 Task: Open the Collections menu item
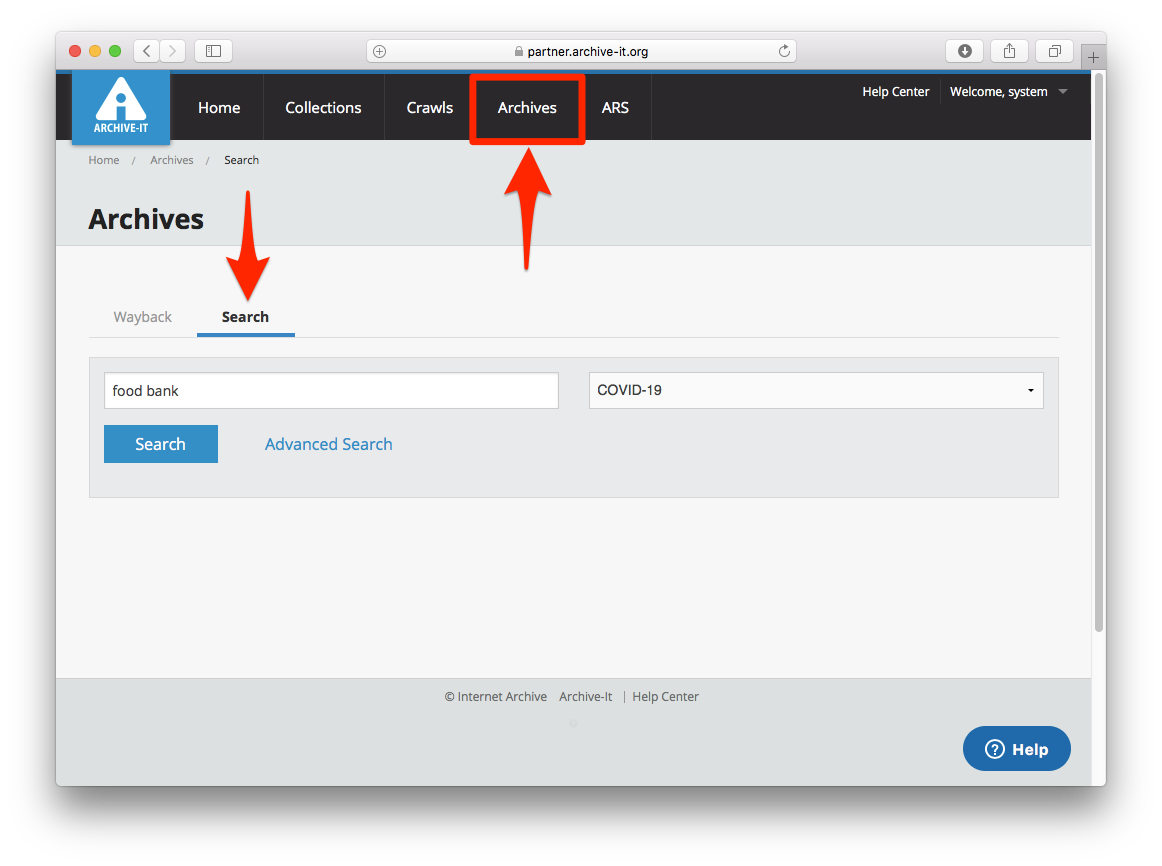point(323,108)
